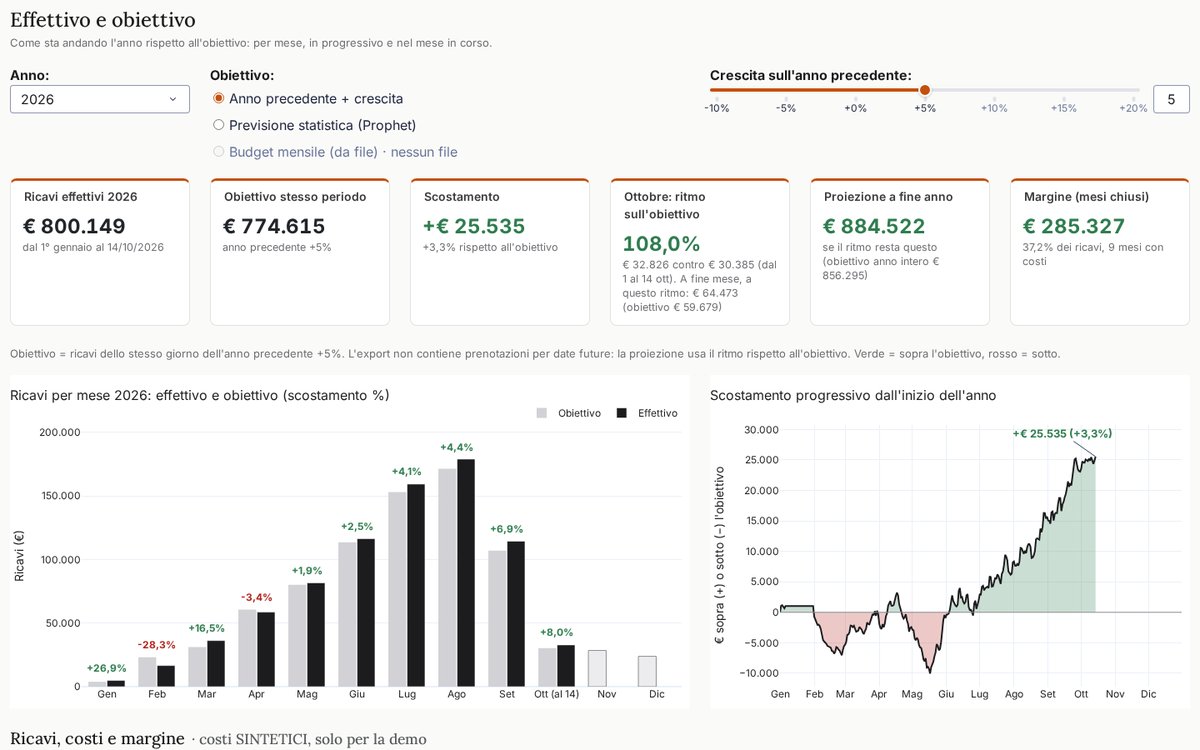The width and height of the screenshot is (1200, 750).
Task: Click the '+6,9%' label above September
Action: pyautogui.click(x=506, y=529)
